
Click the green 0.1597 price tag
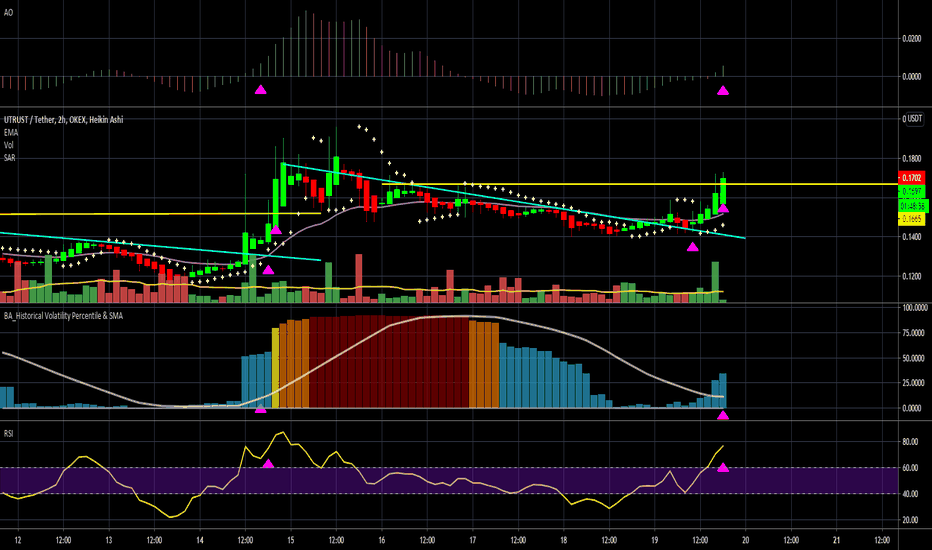click(912, 191)
